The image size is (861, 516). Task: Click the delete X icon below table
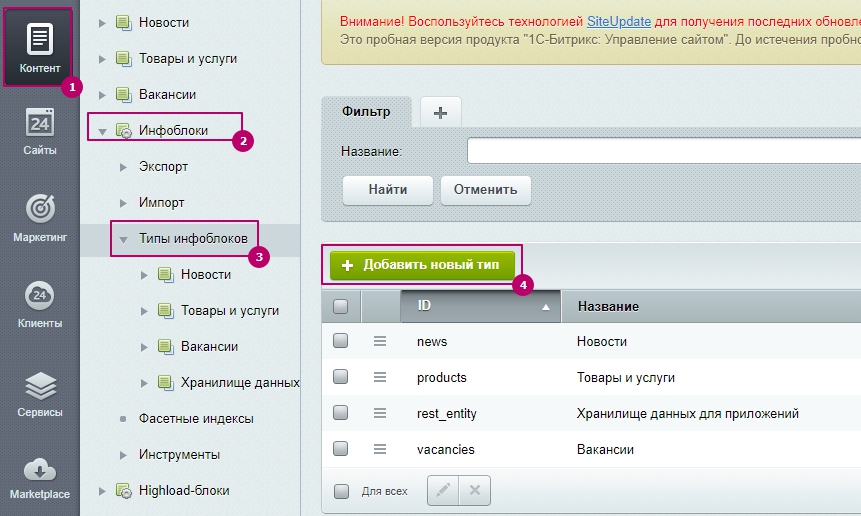[475, 490]
